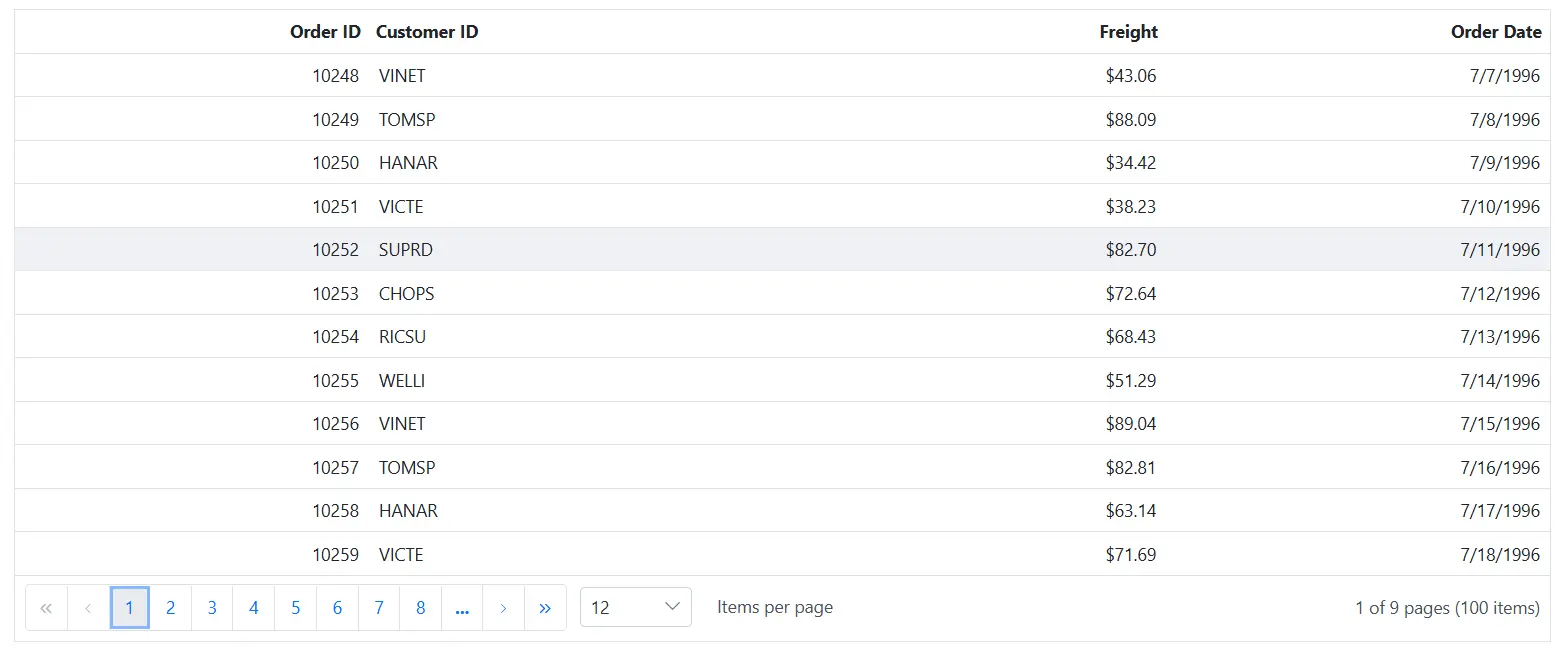Select Order ID cell 10258

tap(335, 511)
